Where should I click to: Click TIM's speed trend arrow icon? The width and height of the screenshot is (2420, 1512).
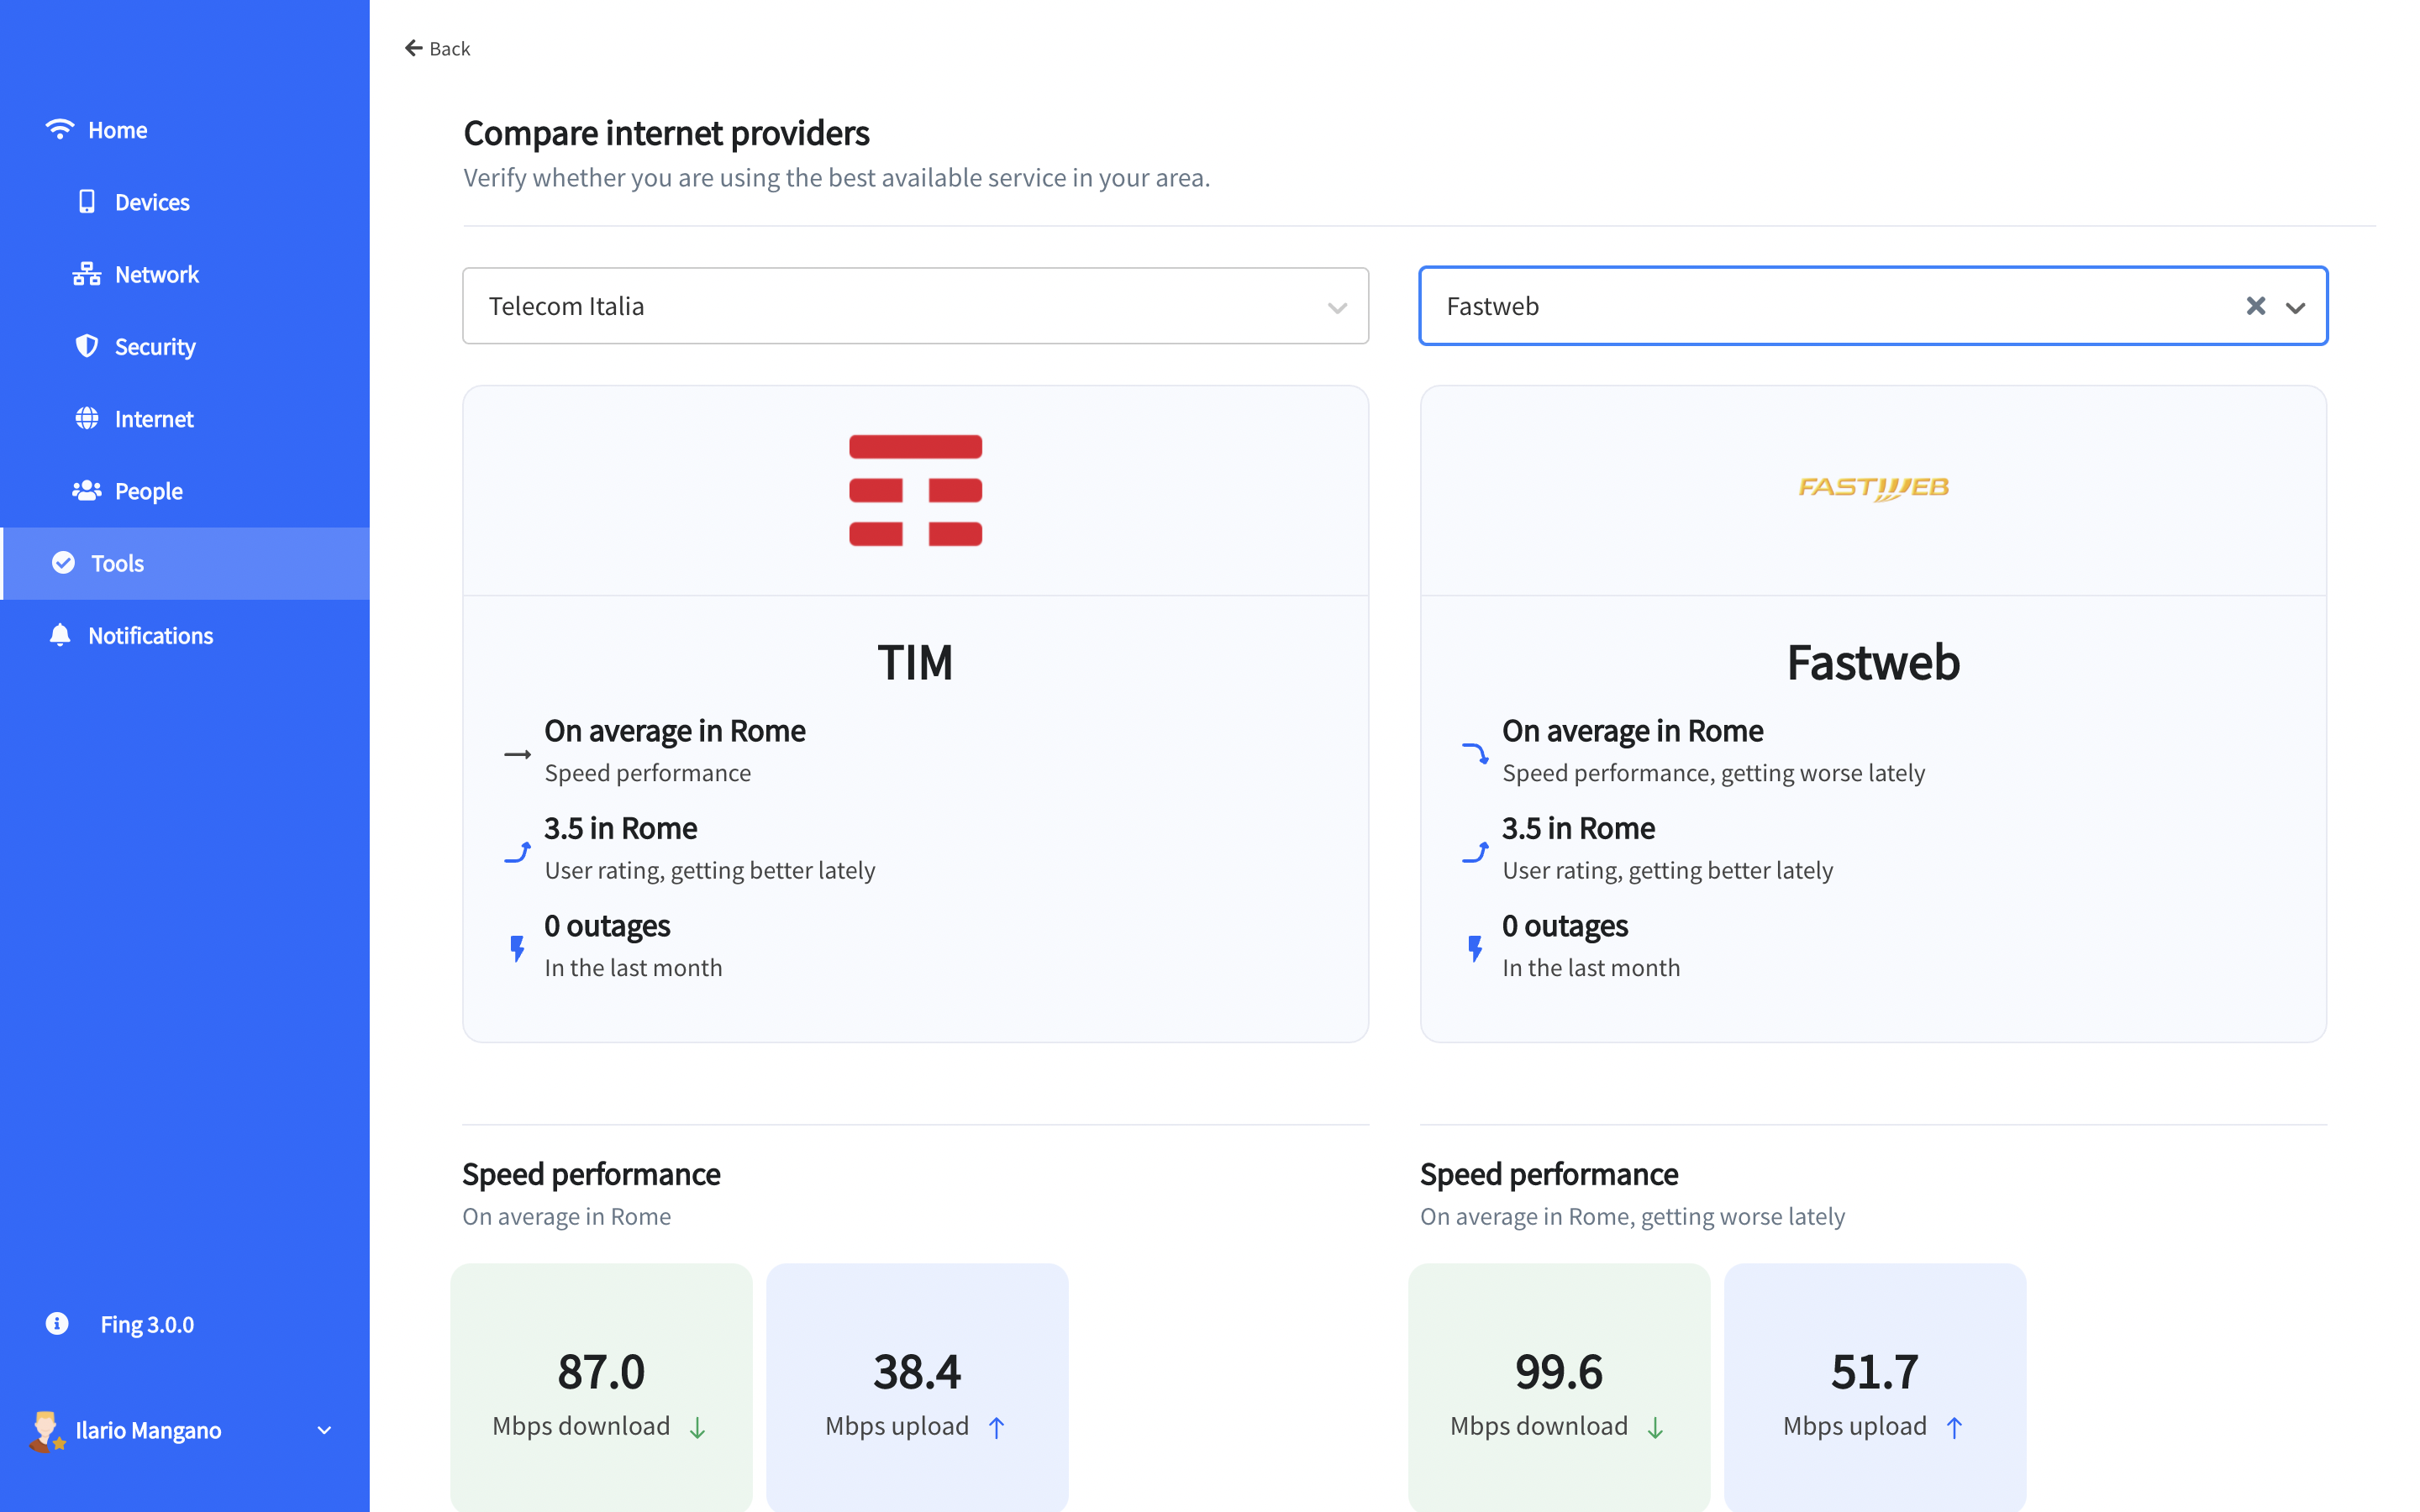click(x=517, y=754)
